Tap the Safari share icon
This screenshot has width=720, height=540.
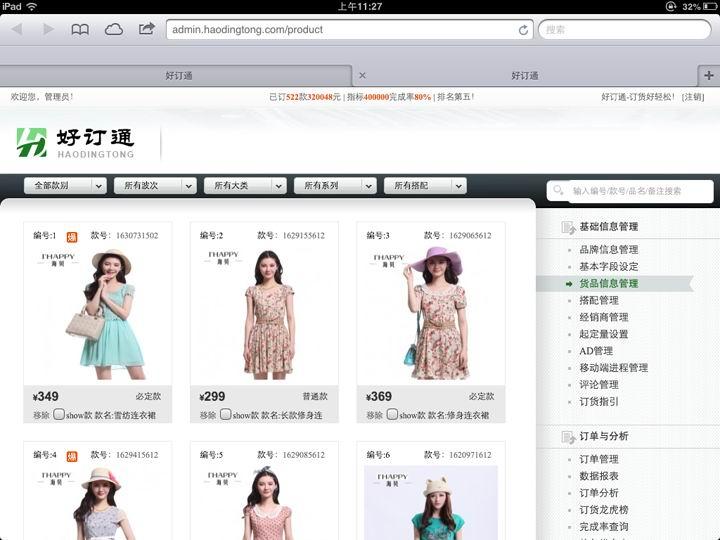click(146, 29)
